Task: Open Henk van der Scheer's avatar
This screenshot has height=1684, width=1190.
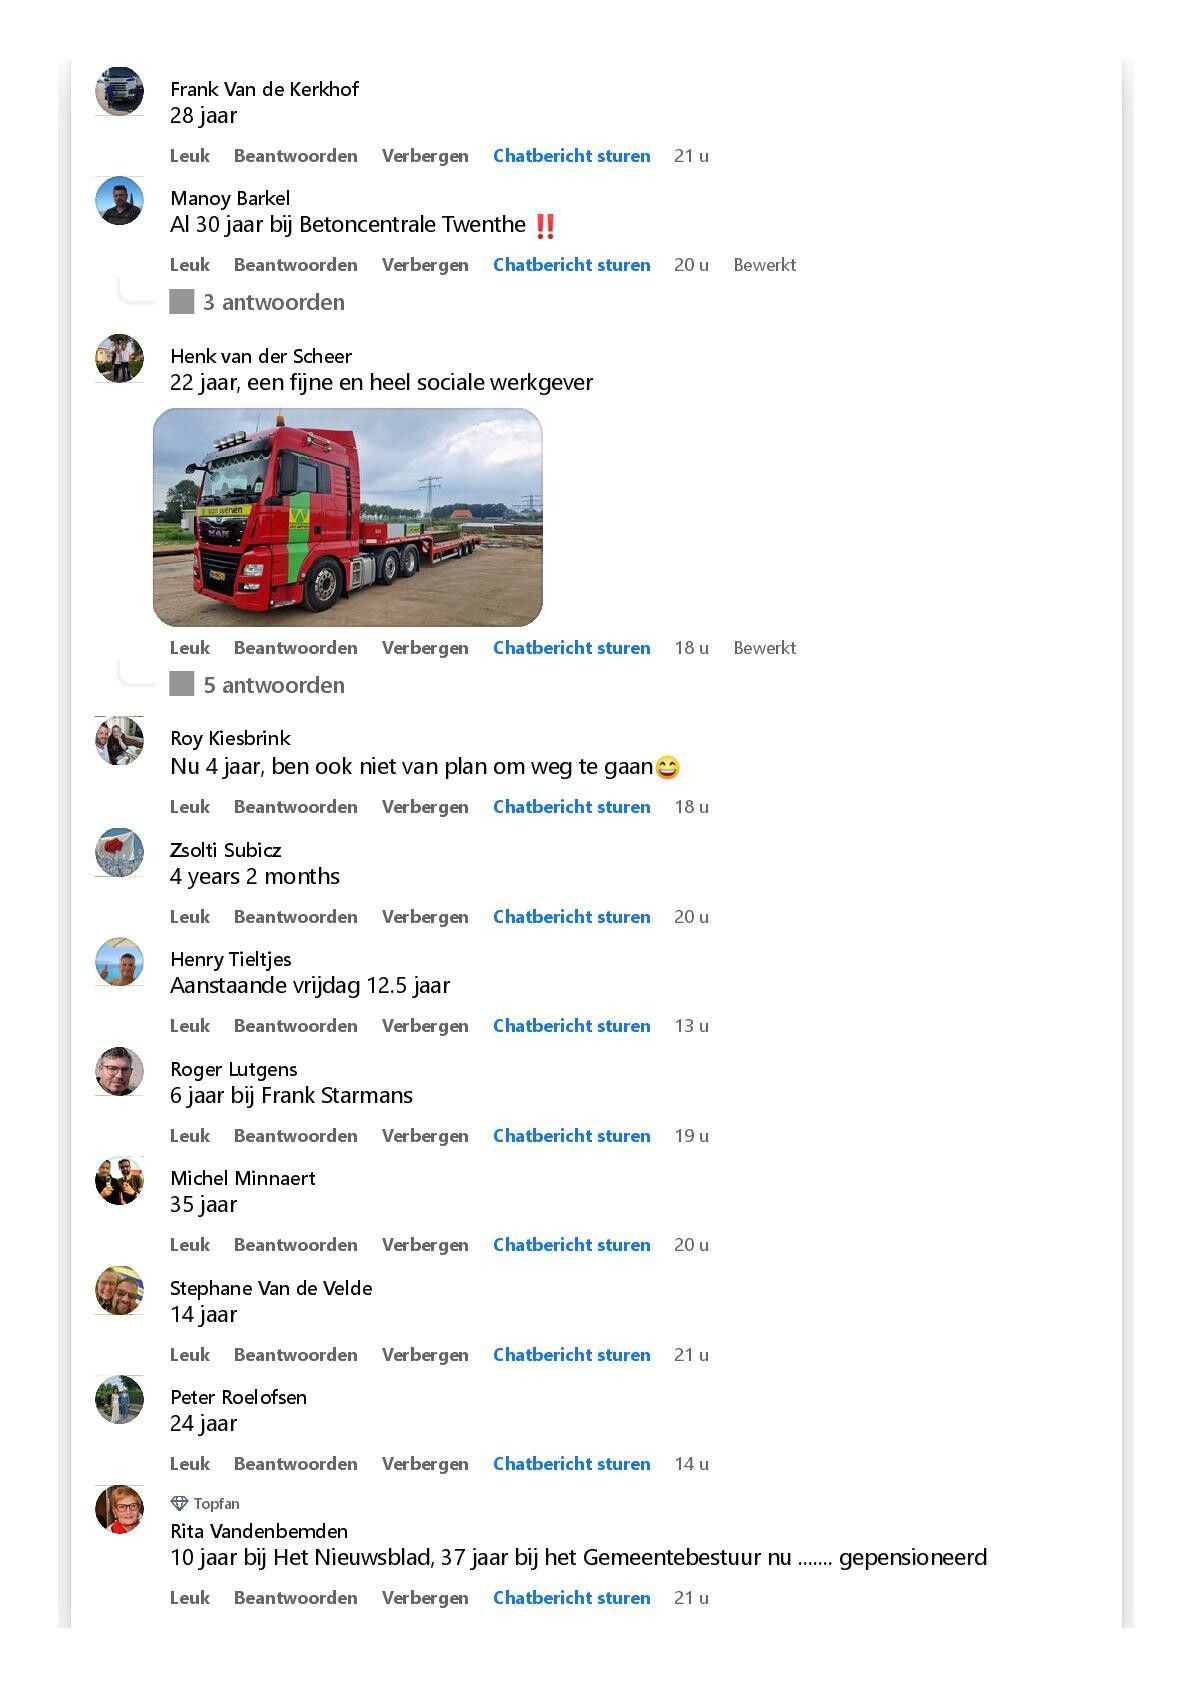Action: point(119,358)
